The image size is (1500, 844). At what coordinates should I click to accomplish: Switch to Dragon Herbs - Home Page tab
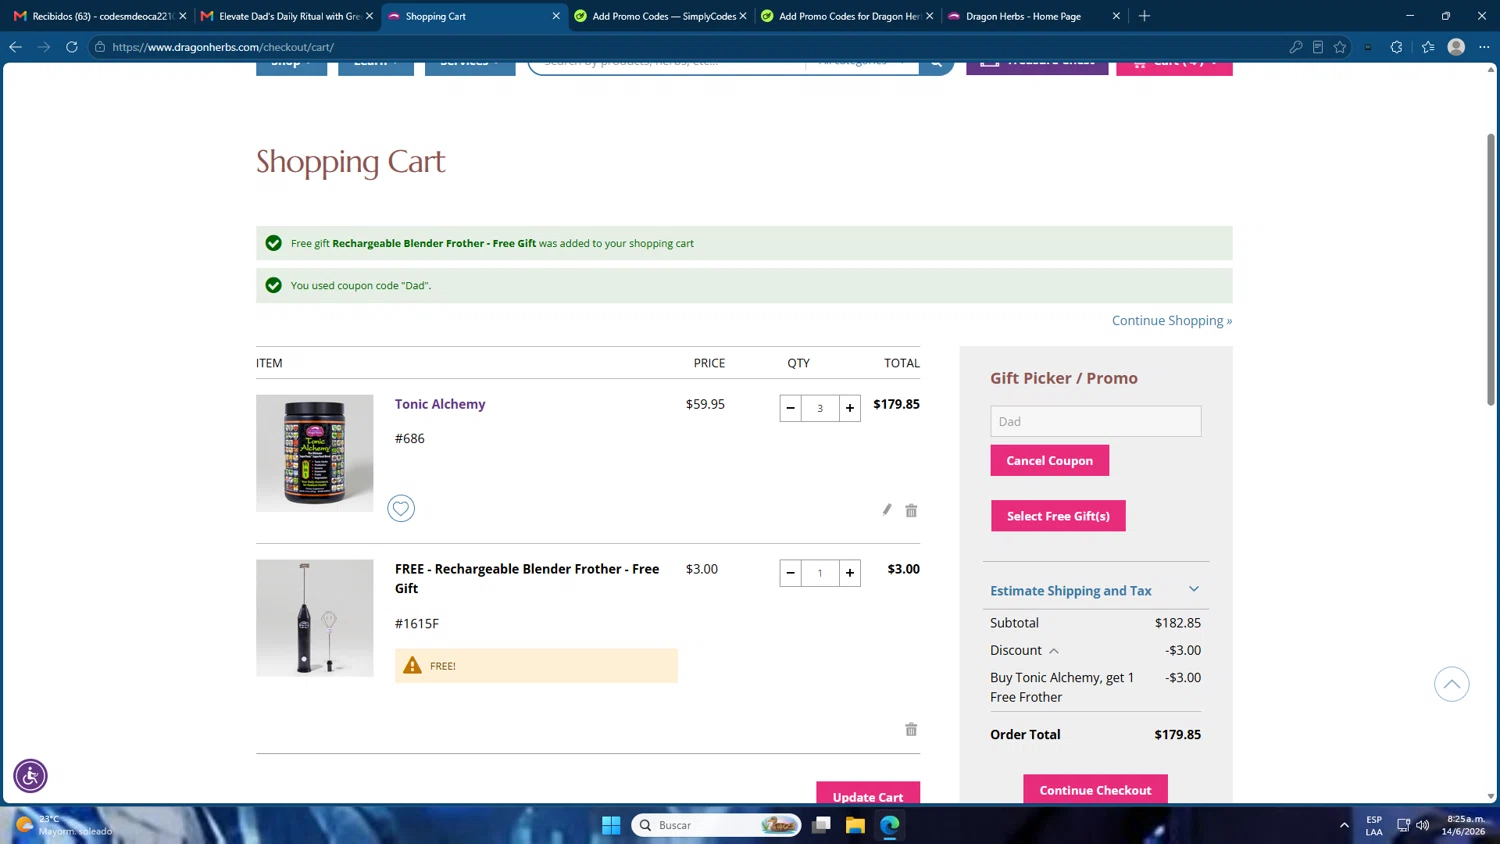1034,16
